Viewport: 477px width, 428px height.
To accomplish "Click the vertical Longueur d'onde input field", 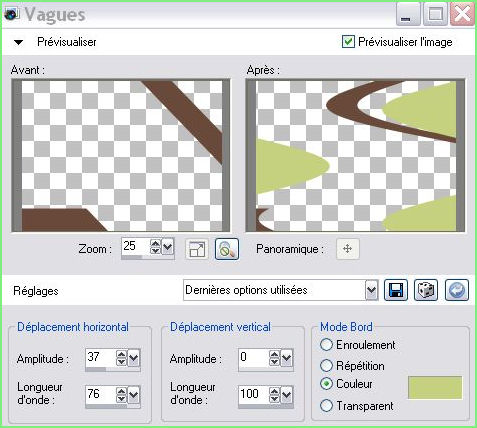I will [x=254, y=395].
